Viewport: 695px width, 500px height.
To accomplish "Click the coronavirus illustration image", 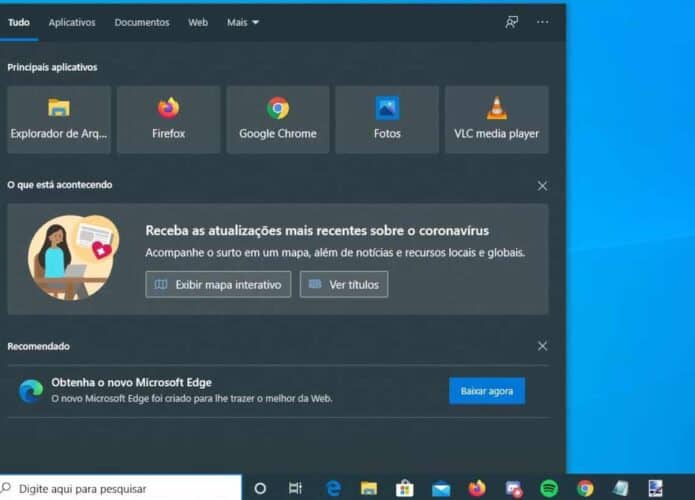I will [74, 258].
